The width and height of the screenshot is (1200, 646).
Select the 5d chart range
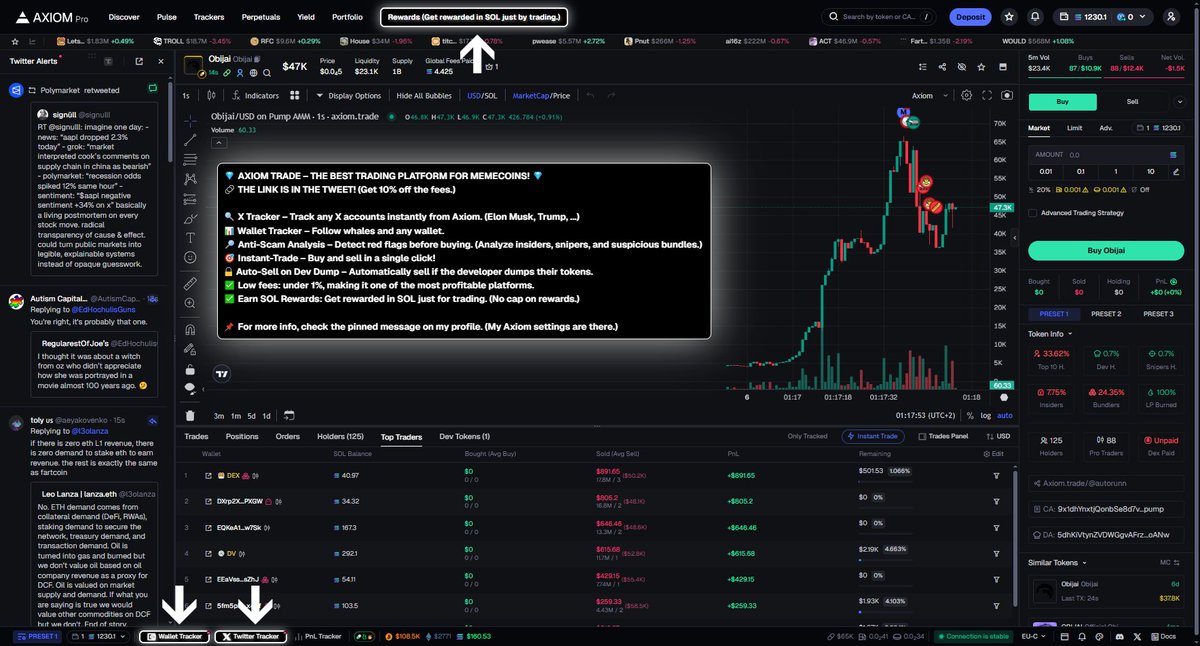[251, 415]
